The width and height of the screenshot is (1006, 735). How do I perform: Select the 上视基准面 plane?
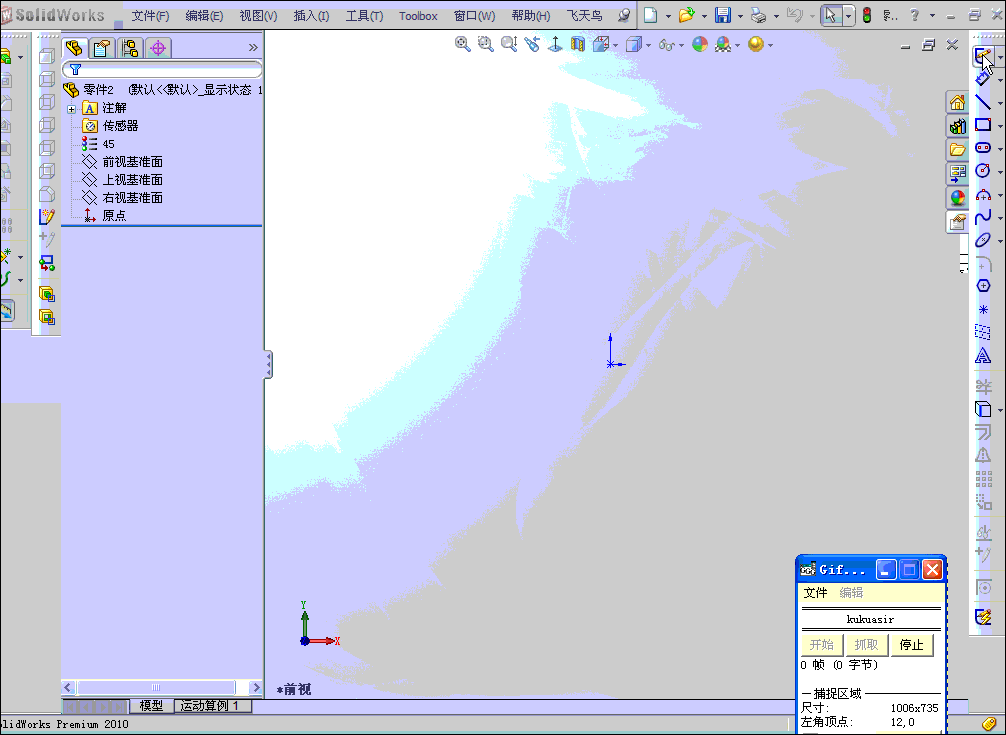point(132,180)
